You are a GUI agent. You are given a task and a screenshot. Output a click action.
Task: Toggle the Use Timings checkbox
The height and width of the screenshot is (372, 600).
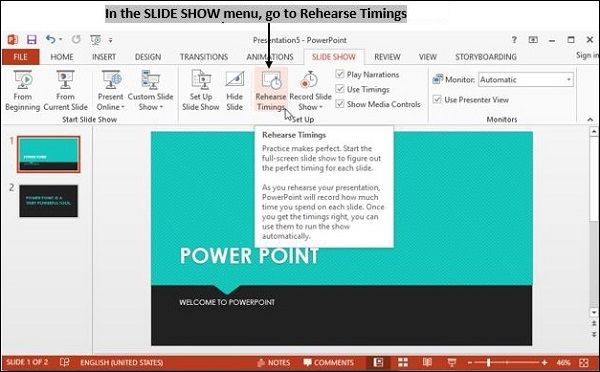coord(340,89)
